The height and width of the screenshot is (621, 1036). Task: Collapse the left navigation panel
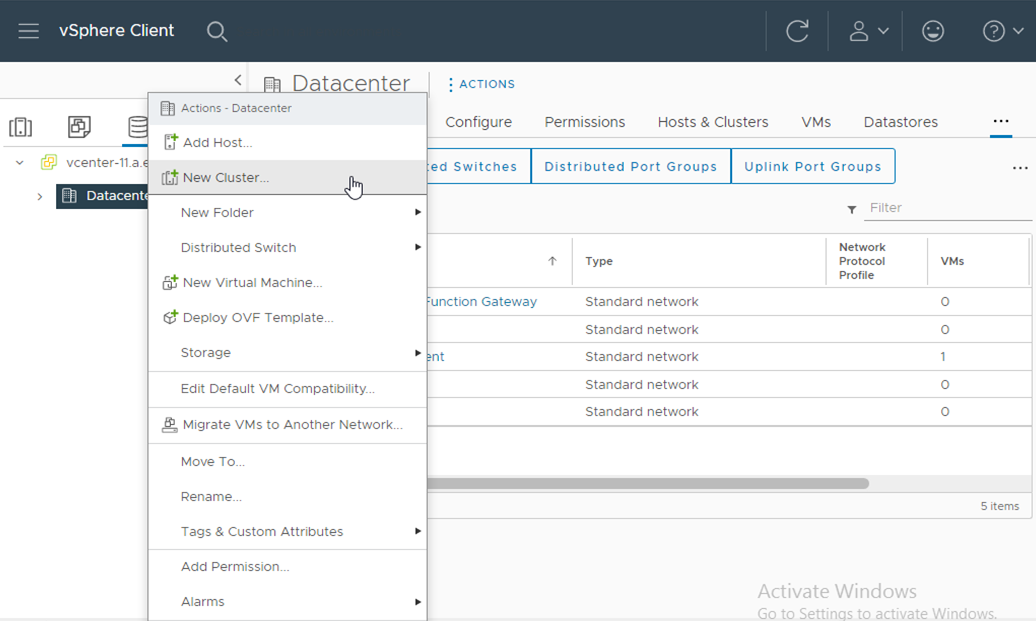coord(238,80)
